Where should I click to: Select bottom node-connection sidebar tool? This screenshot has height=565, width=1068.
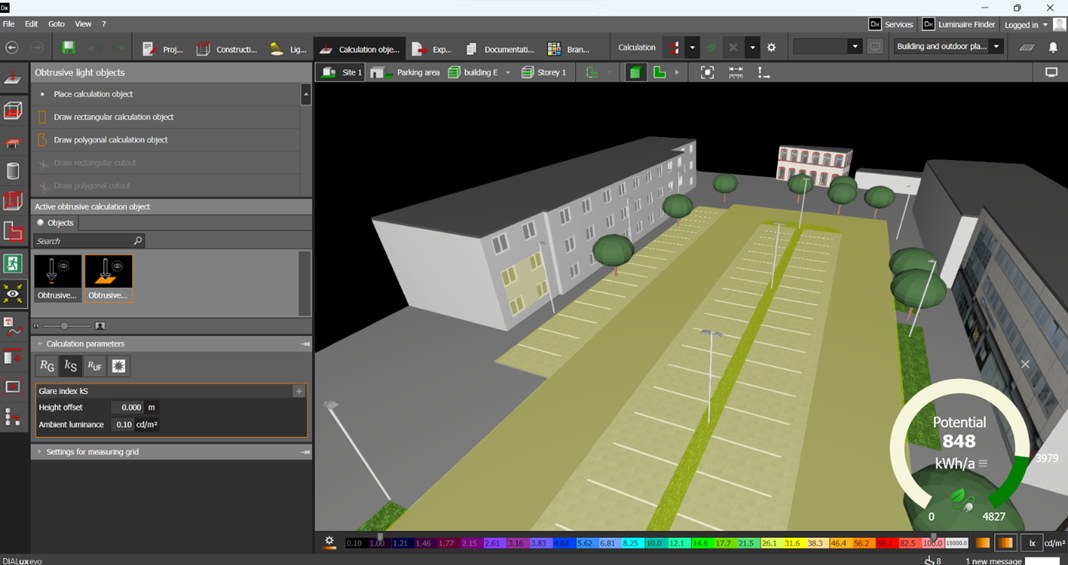click(x=13, y=417)
